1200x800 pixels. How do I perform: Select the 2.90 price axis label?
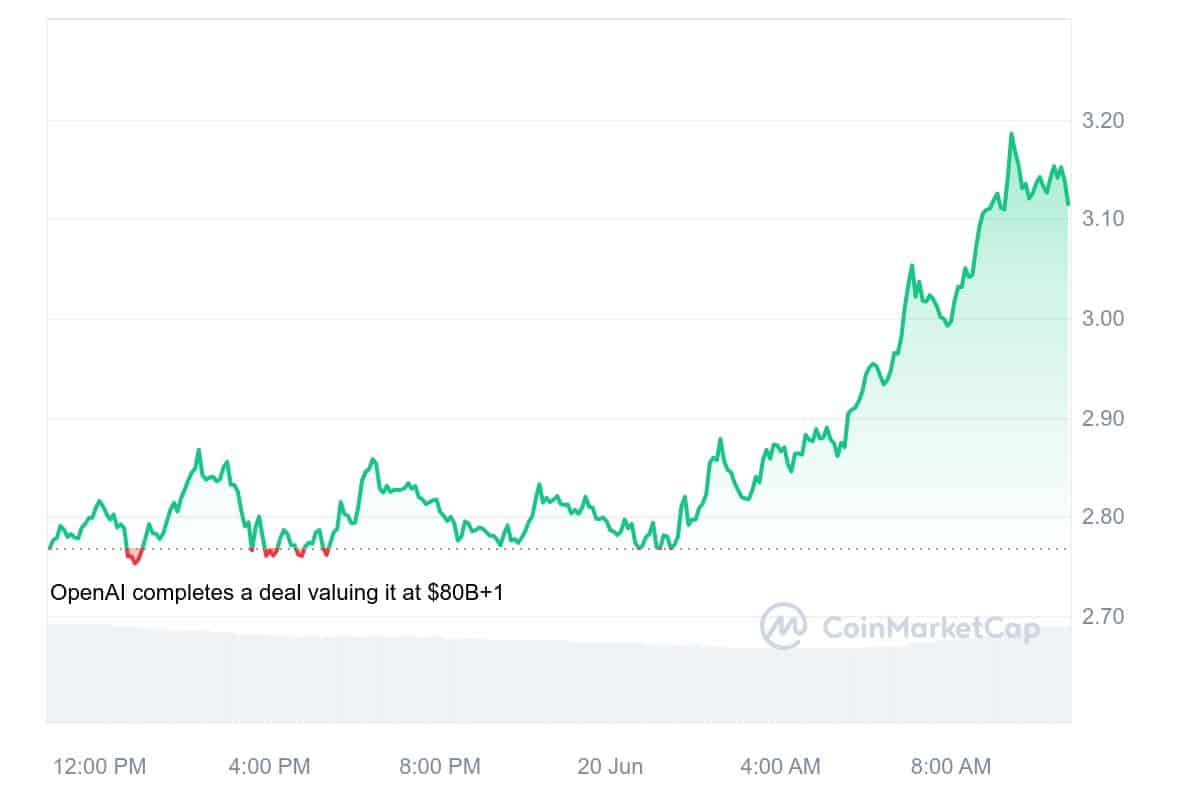pos(1104,417)
